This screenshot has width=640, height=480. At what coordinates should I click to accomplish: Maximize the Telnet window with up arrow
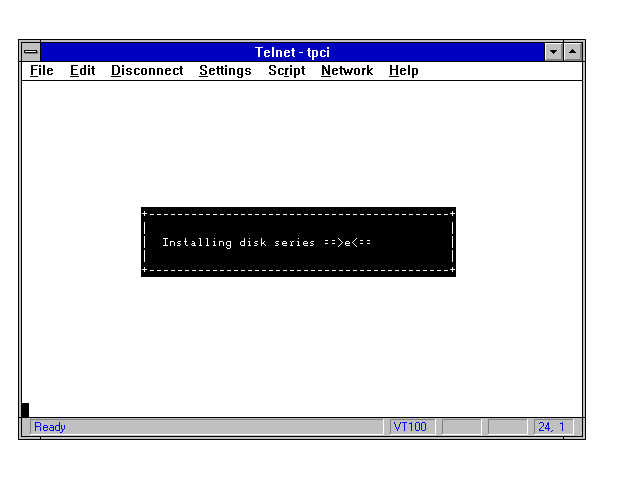click(573, 52)
